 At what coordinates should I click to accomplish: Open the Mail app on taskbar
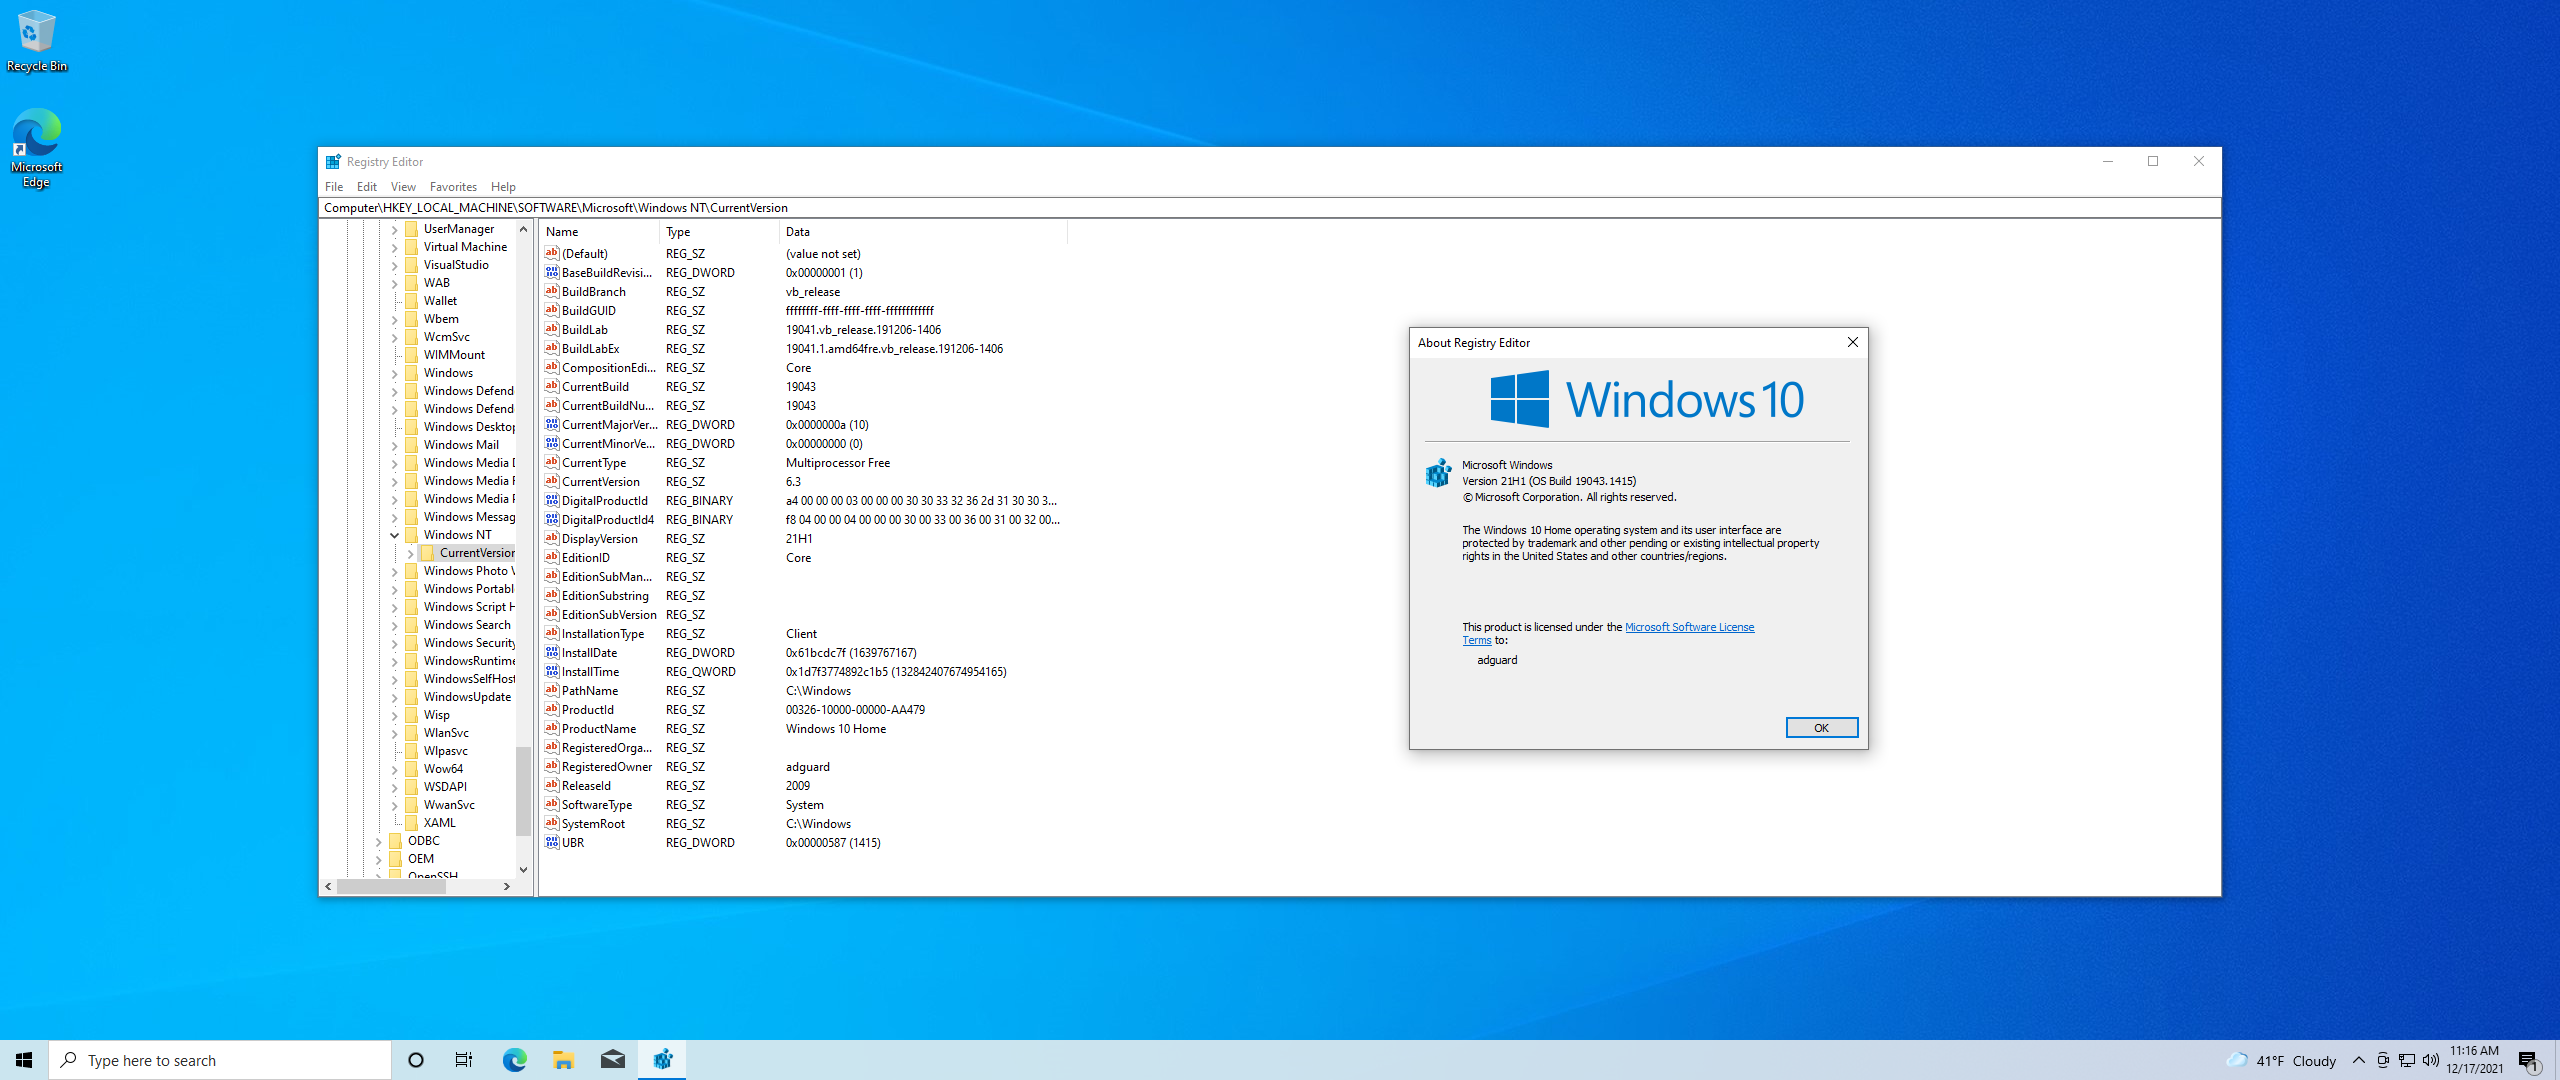coord(613,1060)
